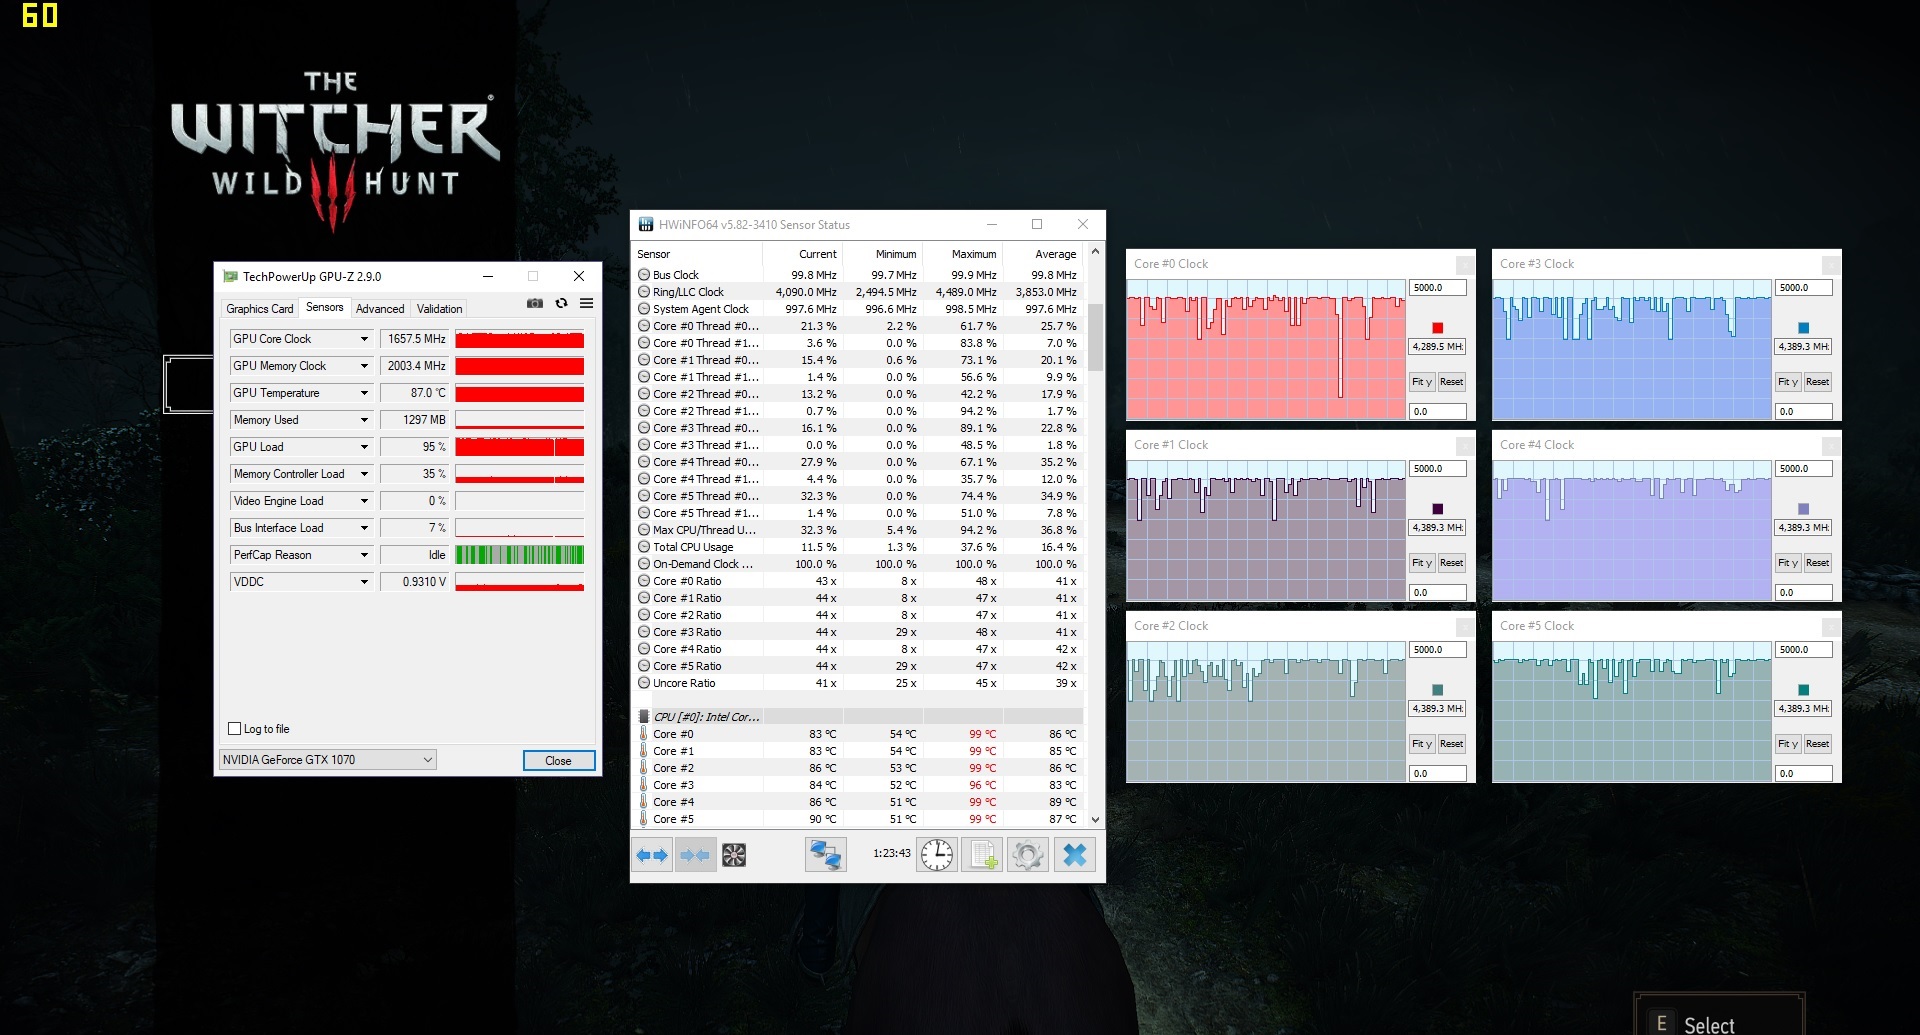Click the dark purple swatch for Core #1 Clock
Image resolution: width=1920 pixels, height=1035 pixels.
pos(1438,509)
